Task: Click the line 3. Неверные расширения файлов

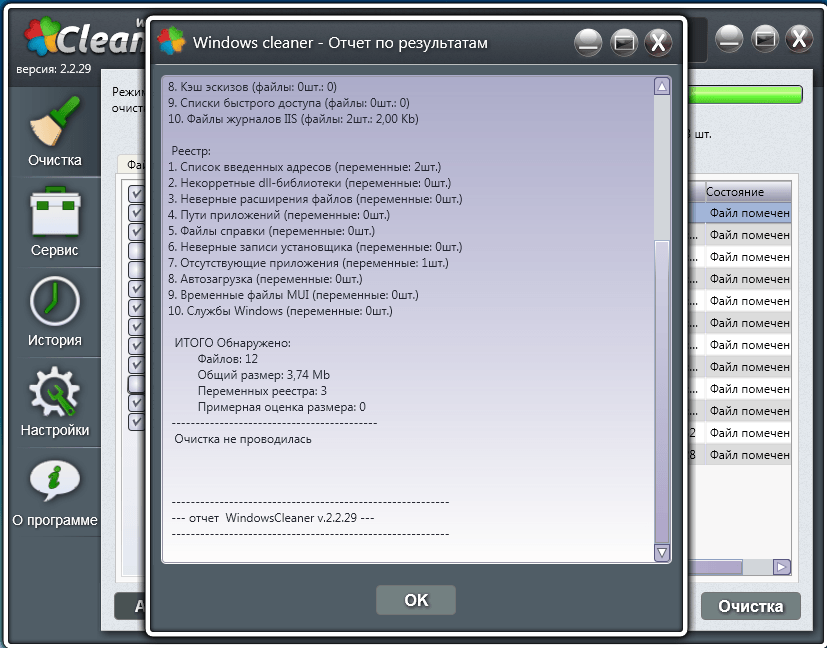Action: [x=315, y=199]
